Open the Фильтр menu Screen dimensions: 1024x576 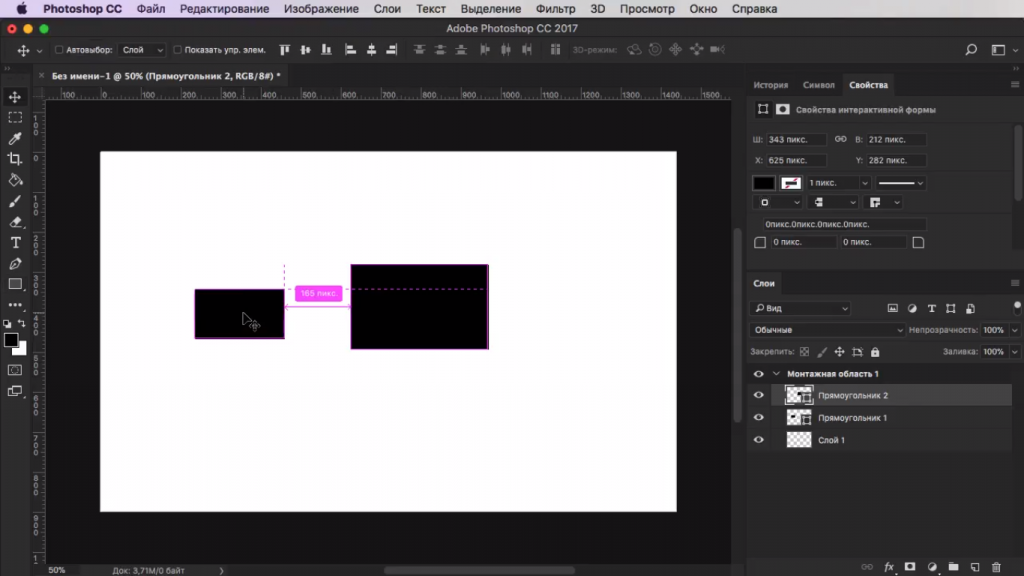coord(555,9)
